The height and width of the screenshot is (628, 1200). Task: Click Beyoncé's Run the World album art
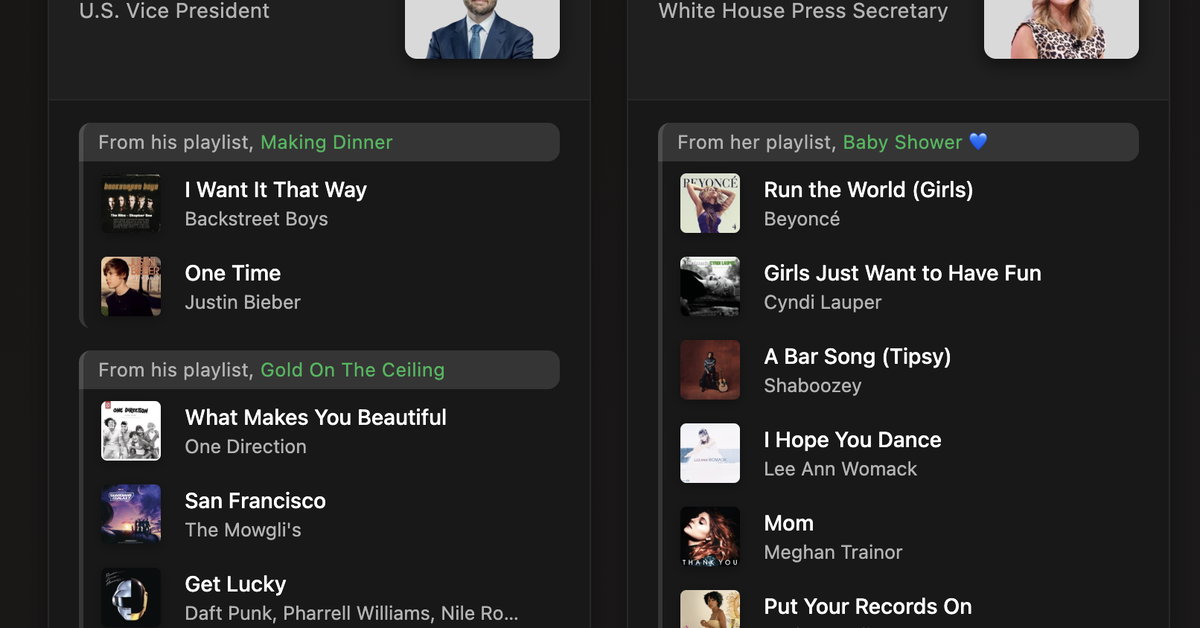click(710, 203)
